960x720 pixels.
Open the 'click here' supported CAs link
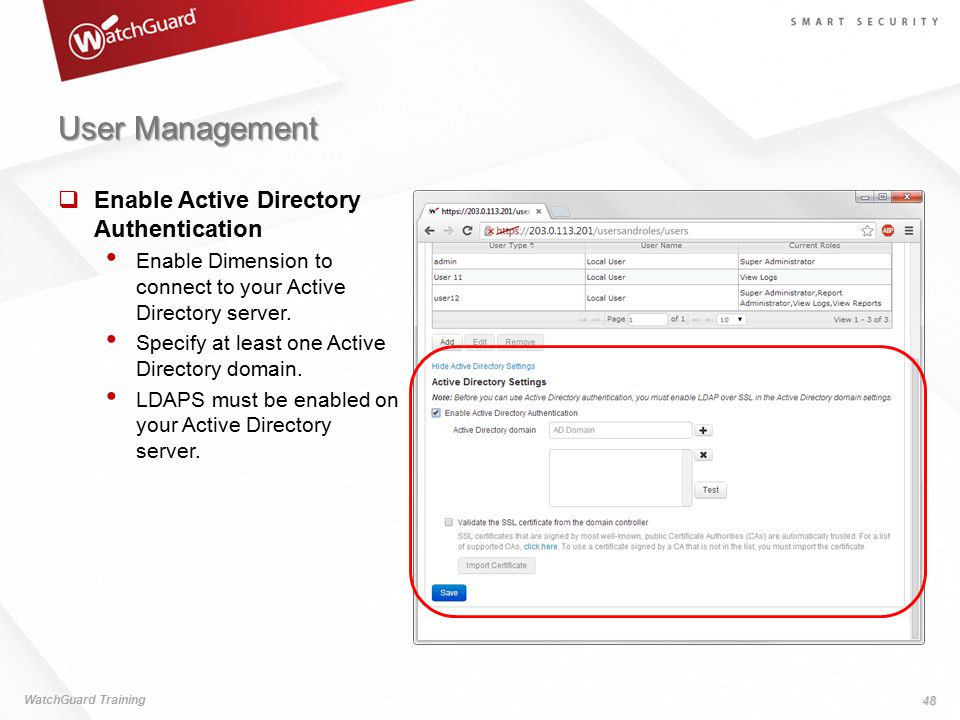coord(541,547)
